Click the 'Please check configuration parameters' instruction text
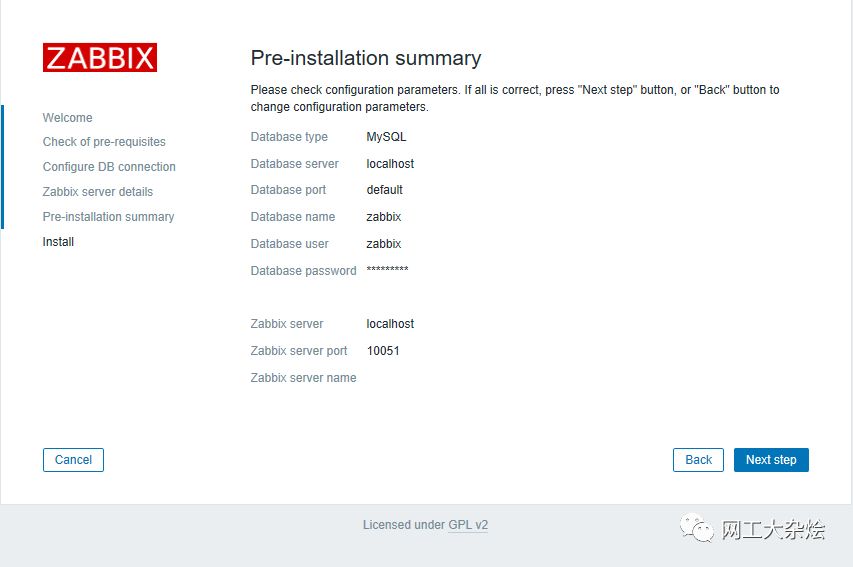Viewport: 853px width, 567px height. click(515, 98)
